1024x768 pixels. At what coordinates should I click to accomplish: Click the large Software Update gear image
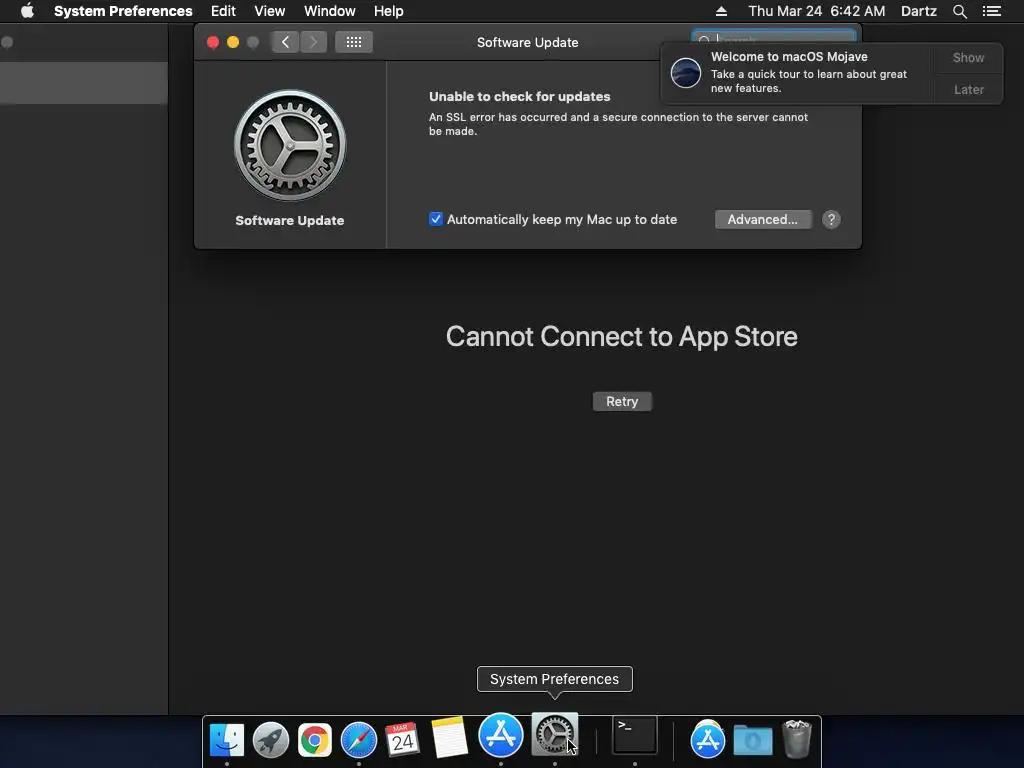click(x=290, y=145)
